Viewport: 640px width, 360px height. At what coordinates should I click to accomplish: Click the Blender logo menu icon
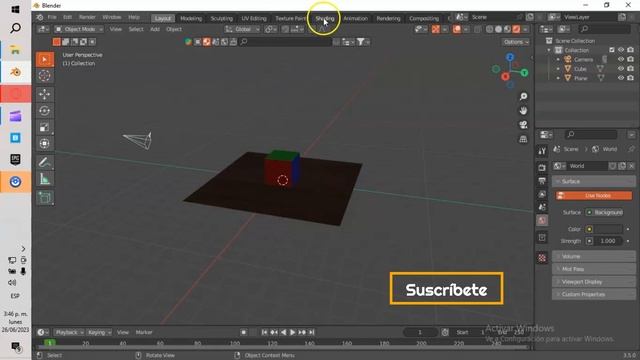pos(40,17)
